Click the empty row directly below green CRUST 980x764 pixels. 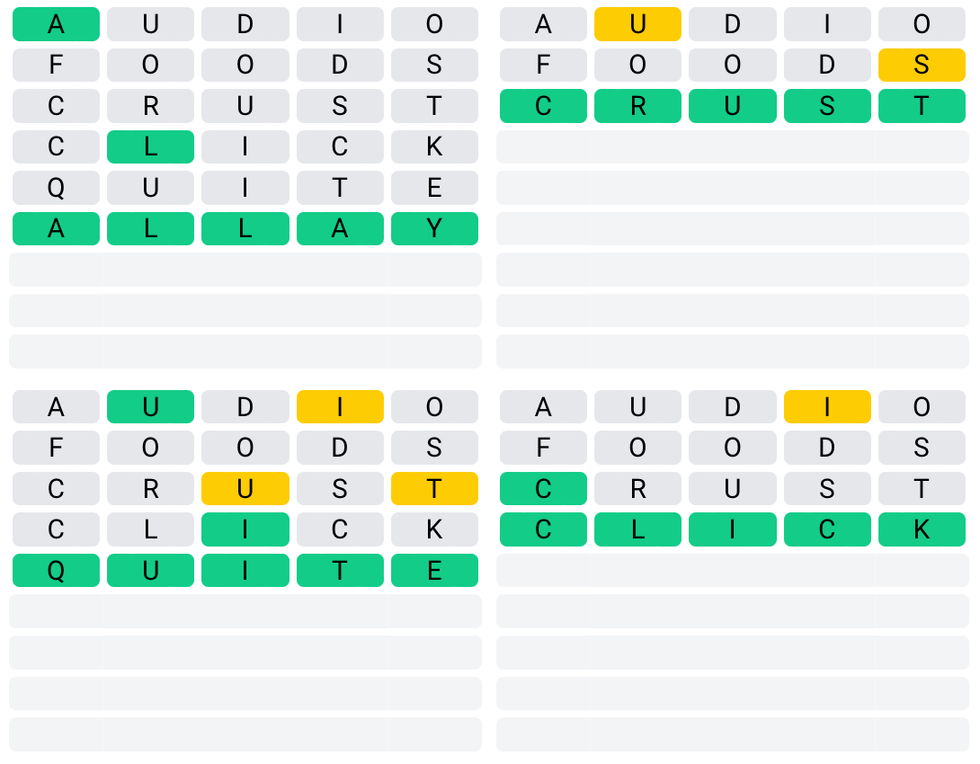[732, 147]
